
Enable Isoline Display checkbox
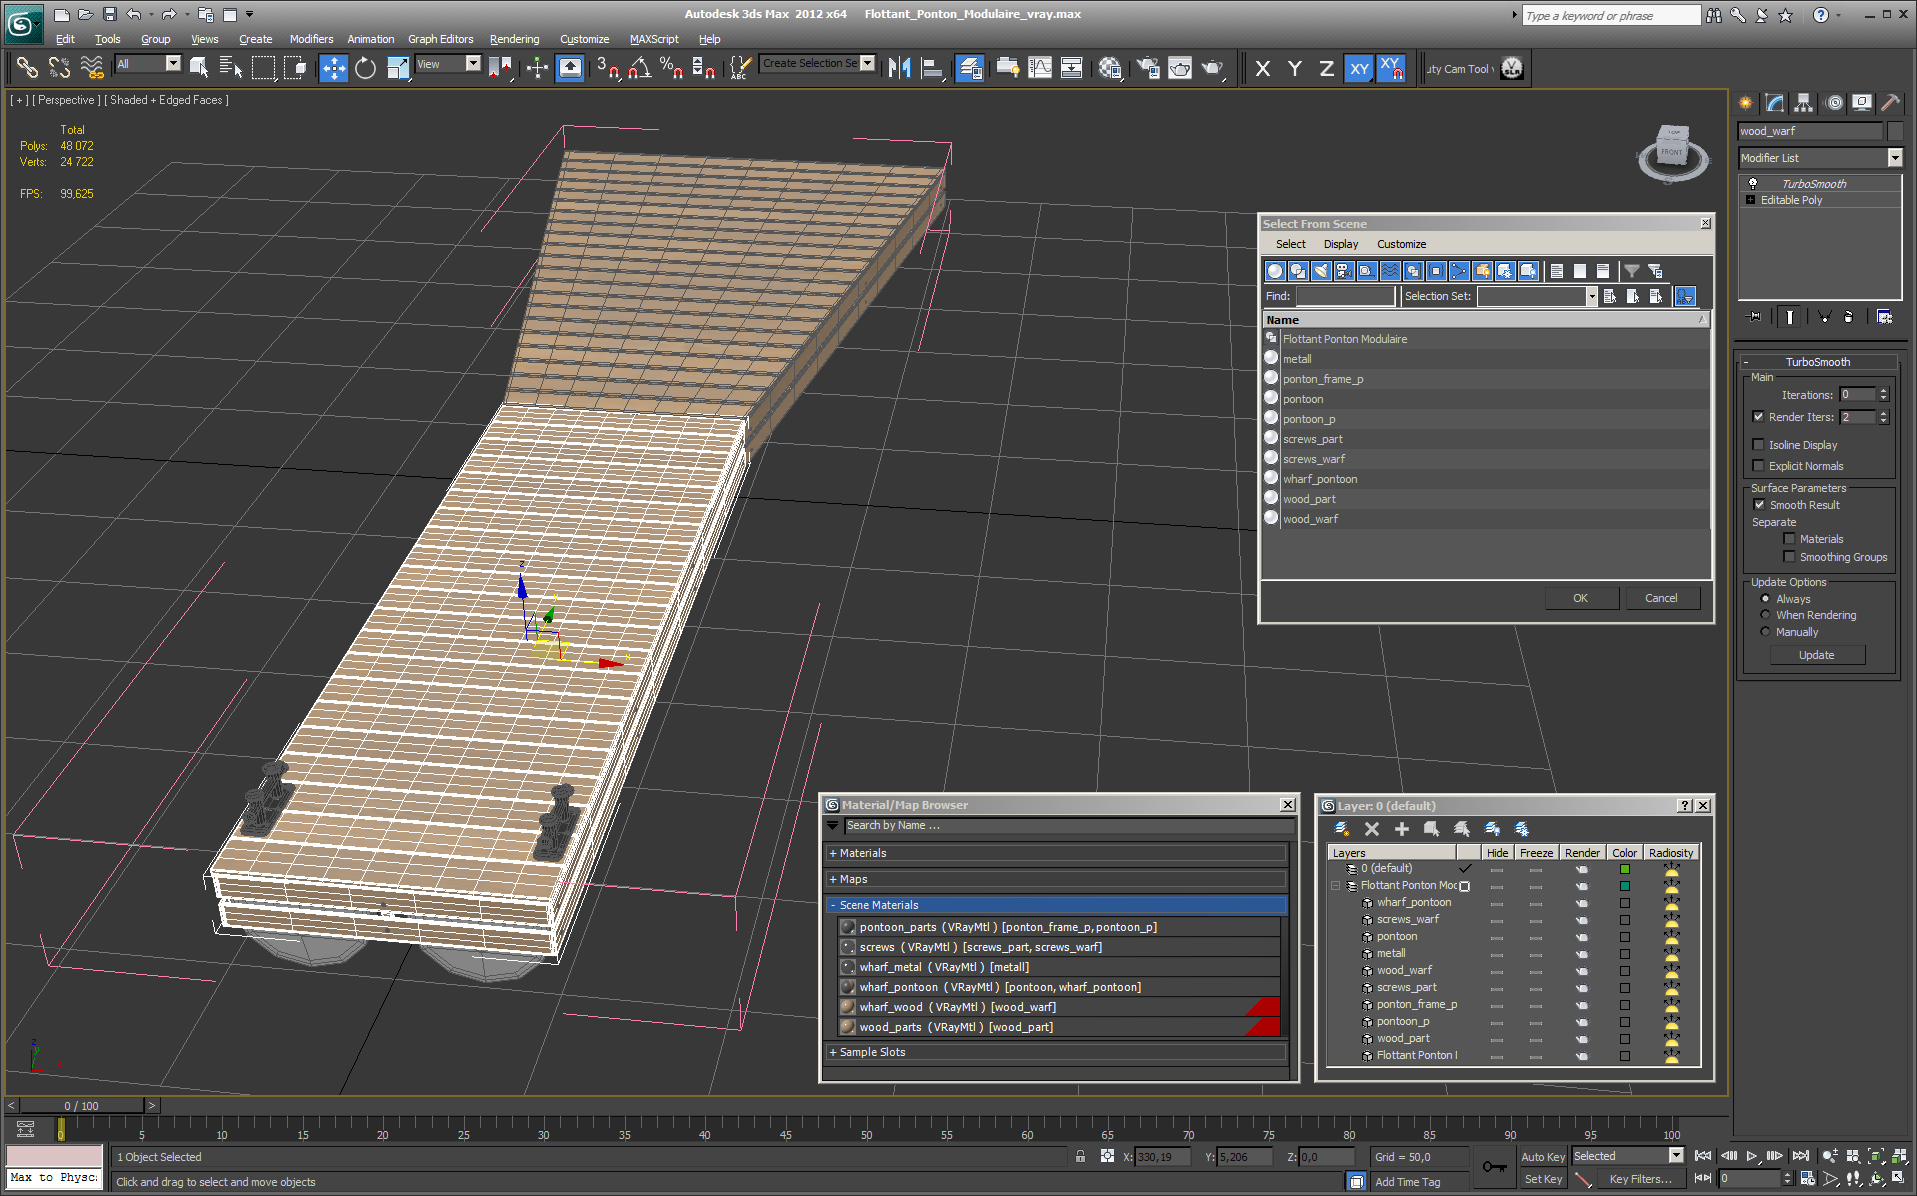1758,445
